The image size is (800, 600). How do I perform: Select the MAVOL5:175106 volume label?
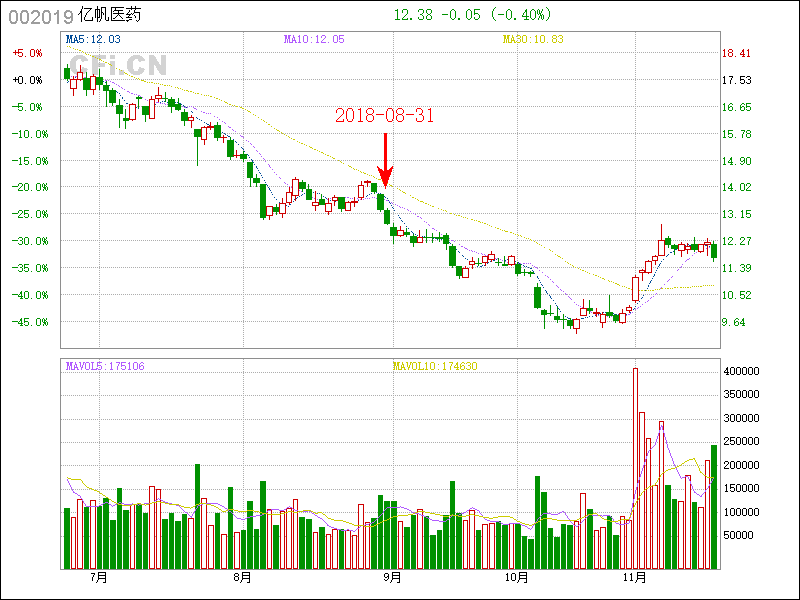click(105, 366)
